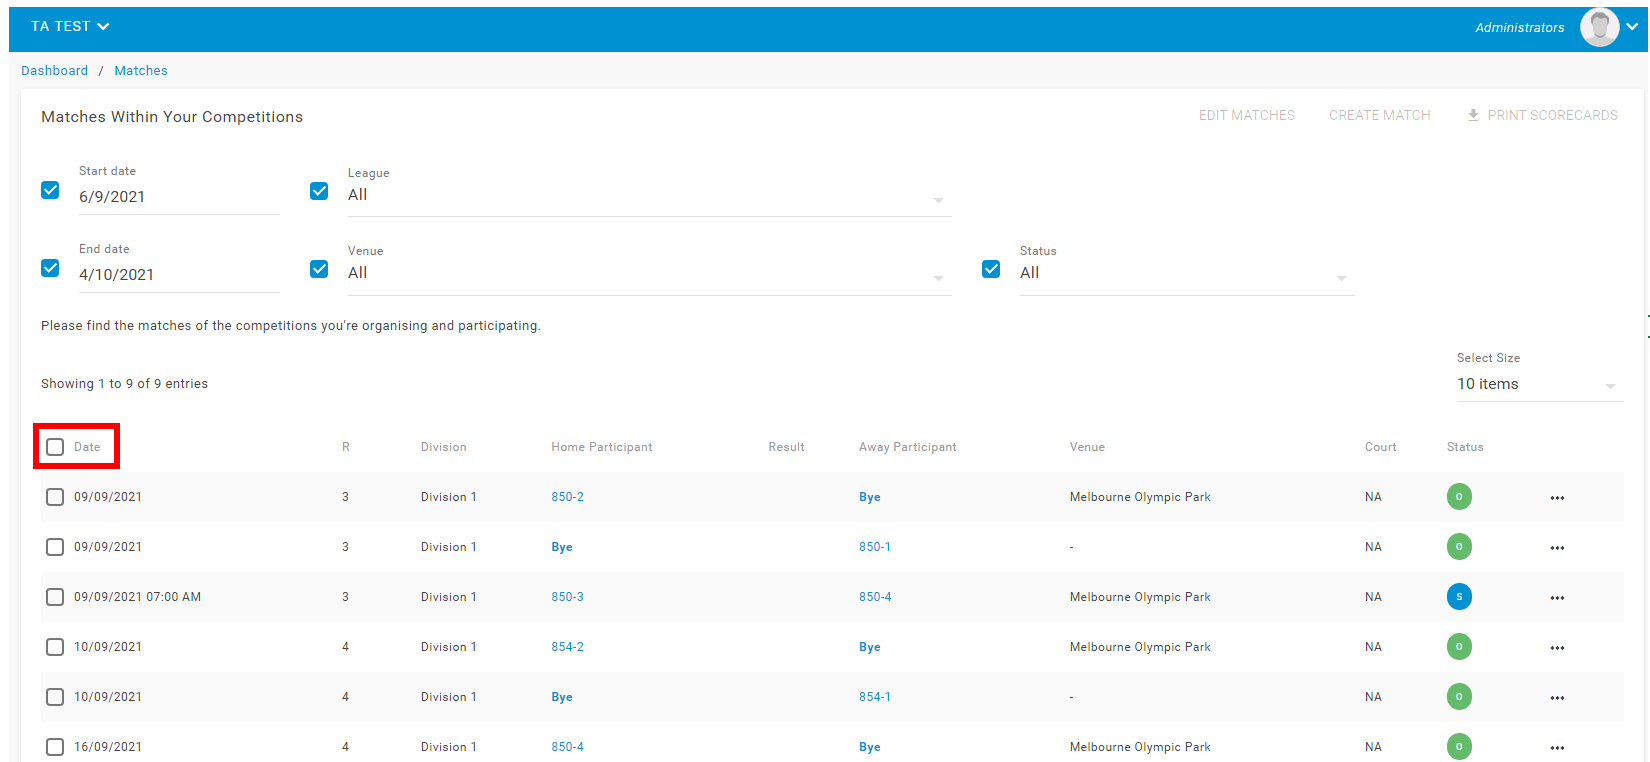
Task: Open three-dot menu for the 850-3 vs 850-4 match
Action: (1557, 598)
